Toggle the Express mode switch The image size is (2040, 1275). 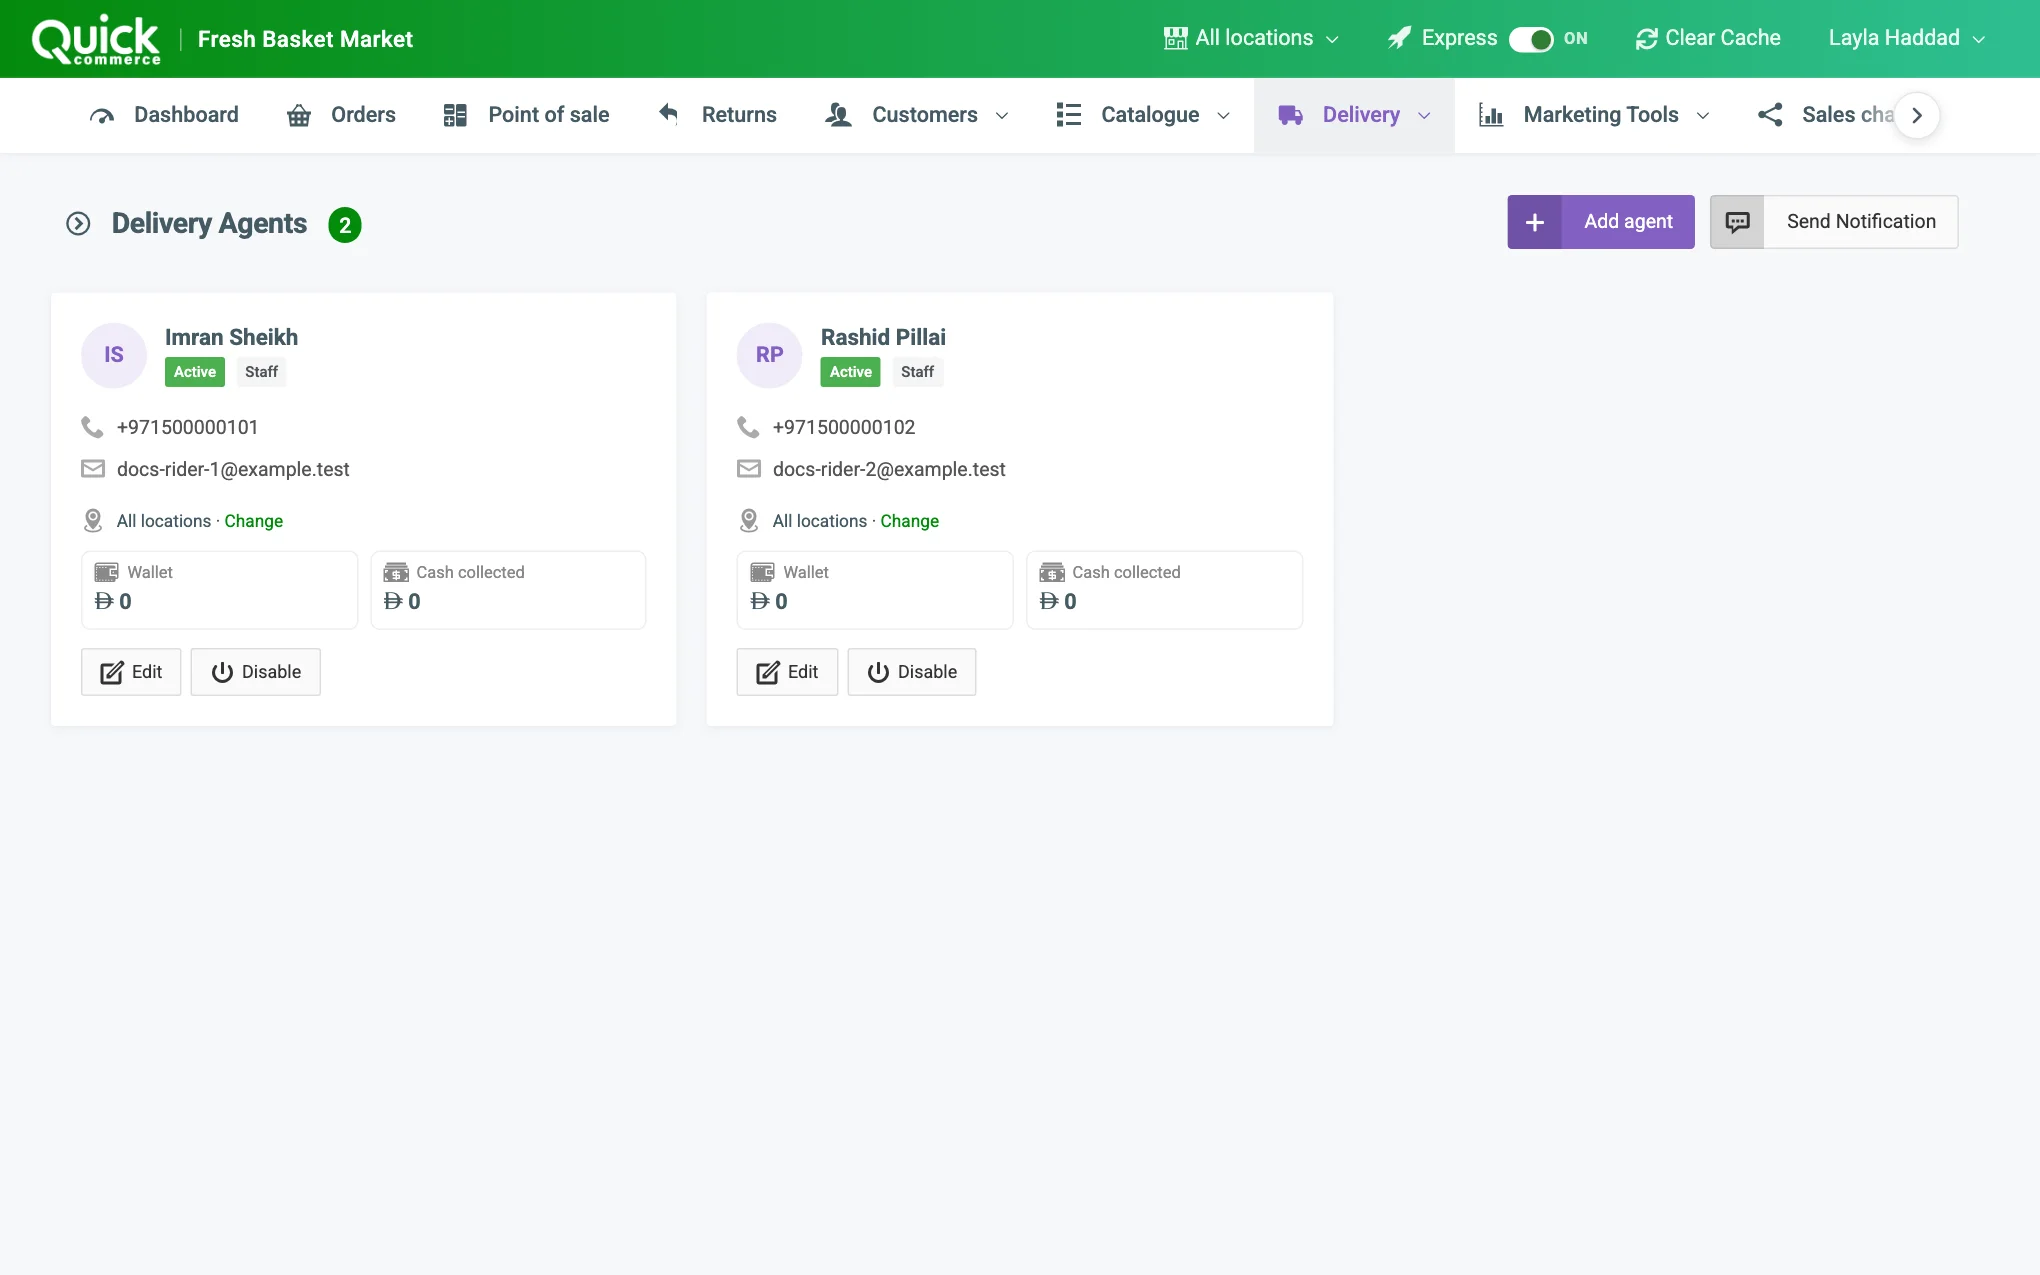1531,39
